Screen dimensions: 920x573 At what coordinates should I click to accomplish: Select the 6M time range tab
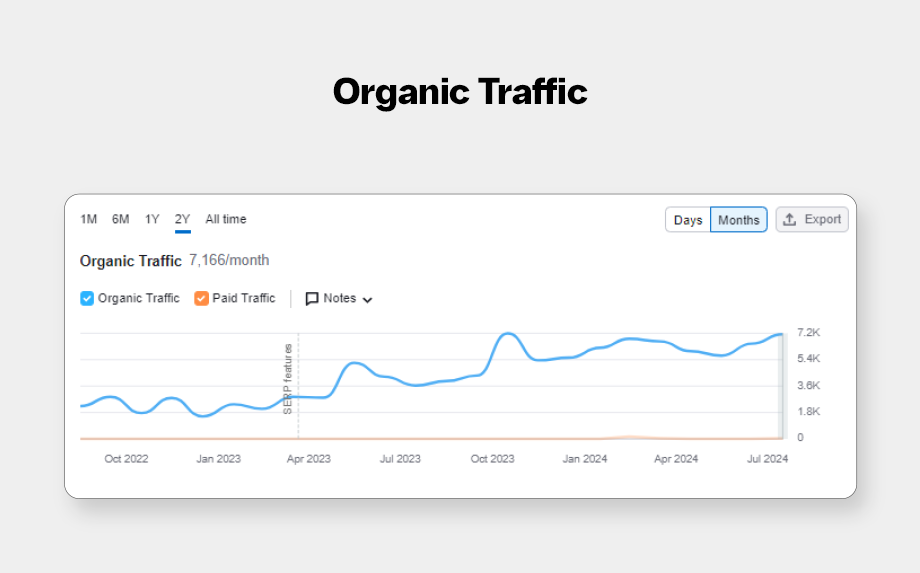tap(121, 219)
